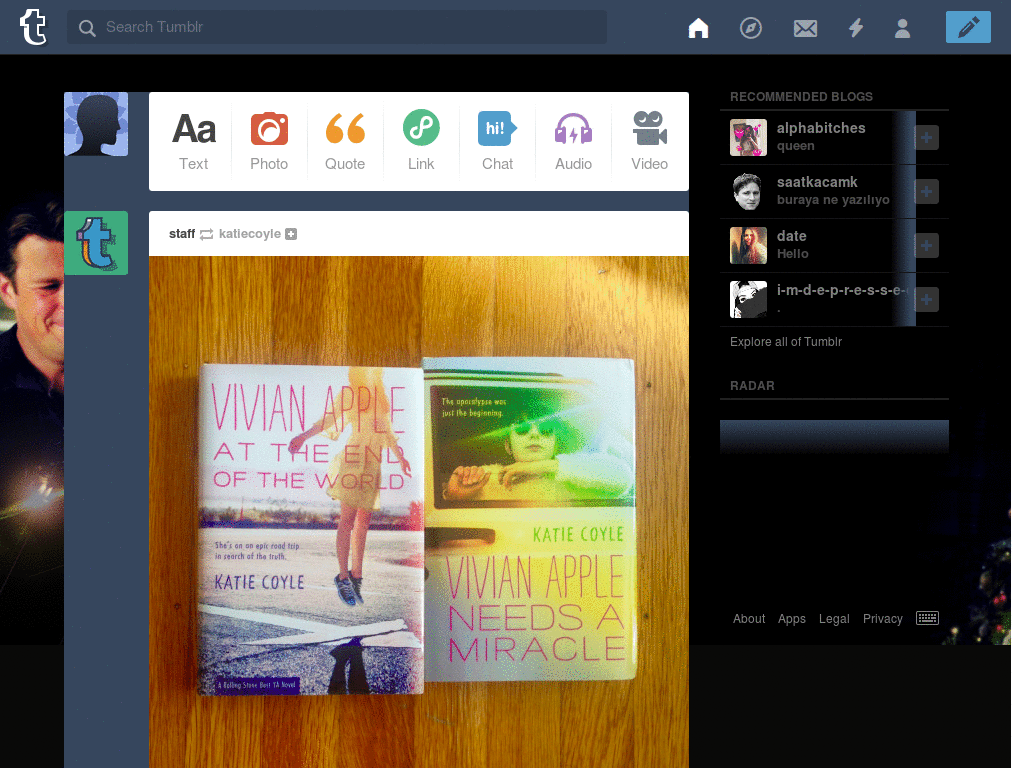Screen dimensions: 1024x768
Task: Open the Legal footer link
Action: point(834,618)
